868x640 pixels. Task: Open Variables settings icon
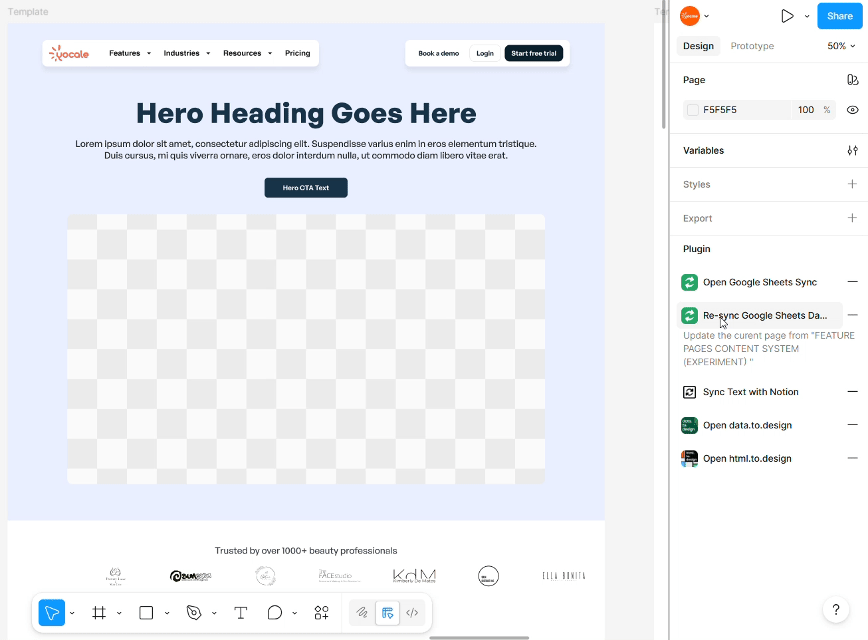coord(852,151)
